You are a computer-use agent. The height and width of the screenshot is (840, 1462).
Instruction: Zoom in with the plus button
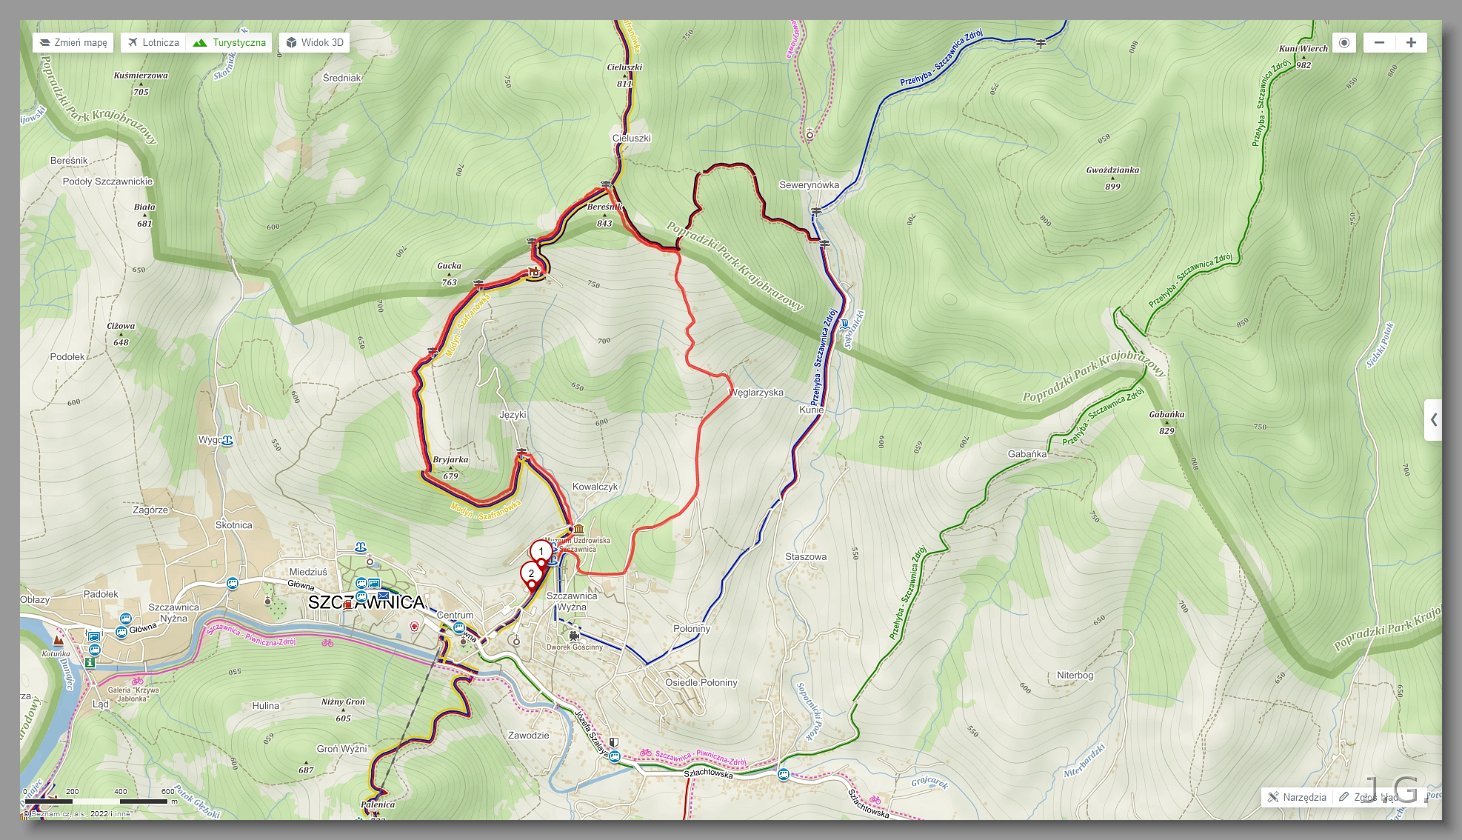[1411, 43]
